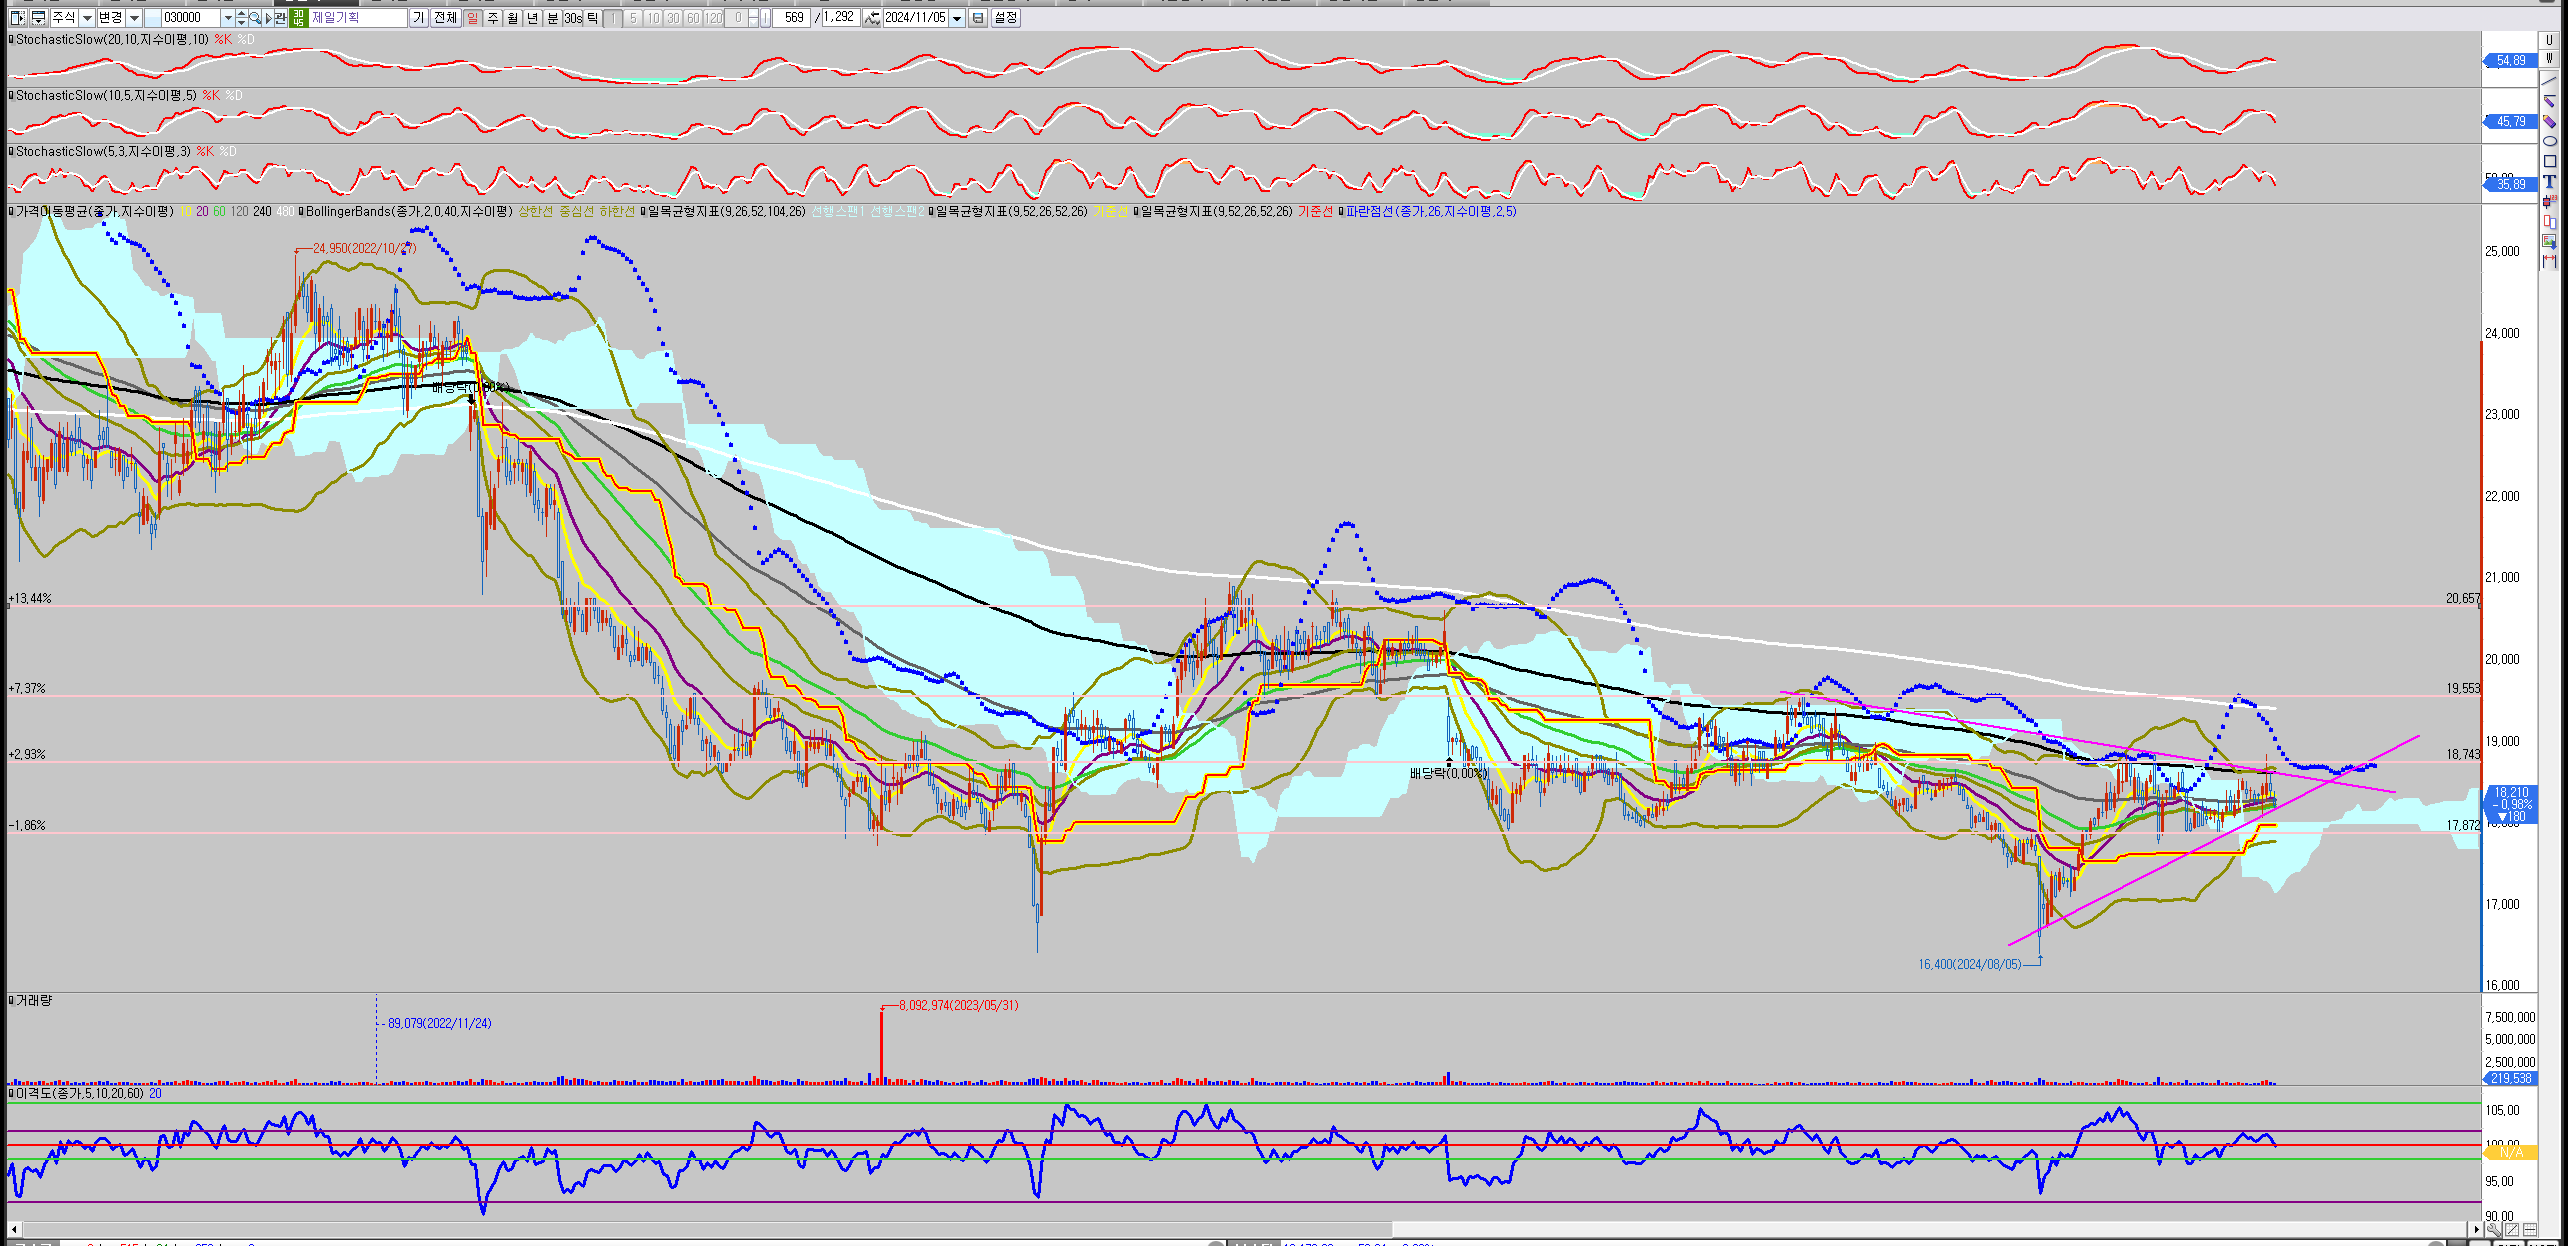This screenshot has height=1246, width=2568.
Task: Open the 주식 market type dropdown
Action: pyautogui.click(x=86, y=17)
